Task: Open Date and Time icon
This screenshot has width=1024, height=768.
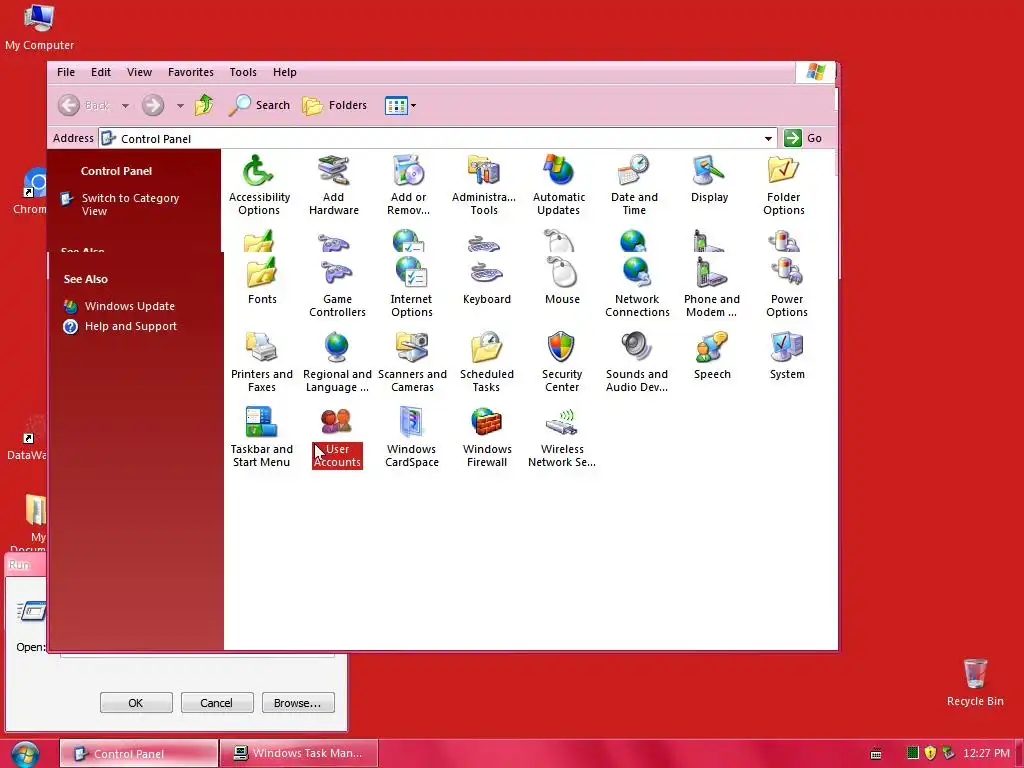Action: (x=634, y=185)
